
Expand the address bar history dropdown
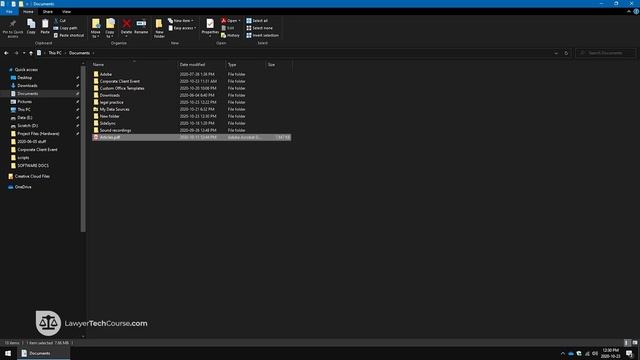[556, 53]
